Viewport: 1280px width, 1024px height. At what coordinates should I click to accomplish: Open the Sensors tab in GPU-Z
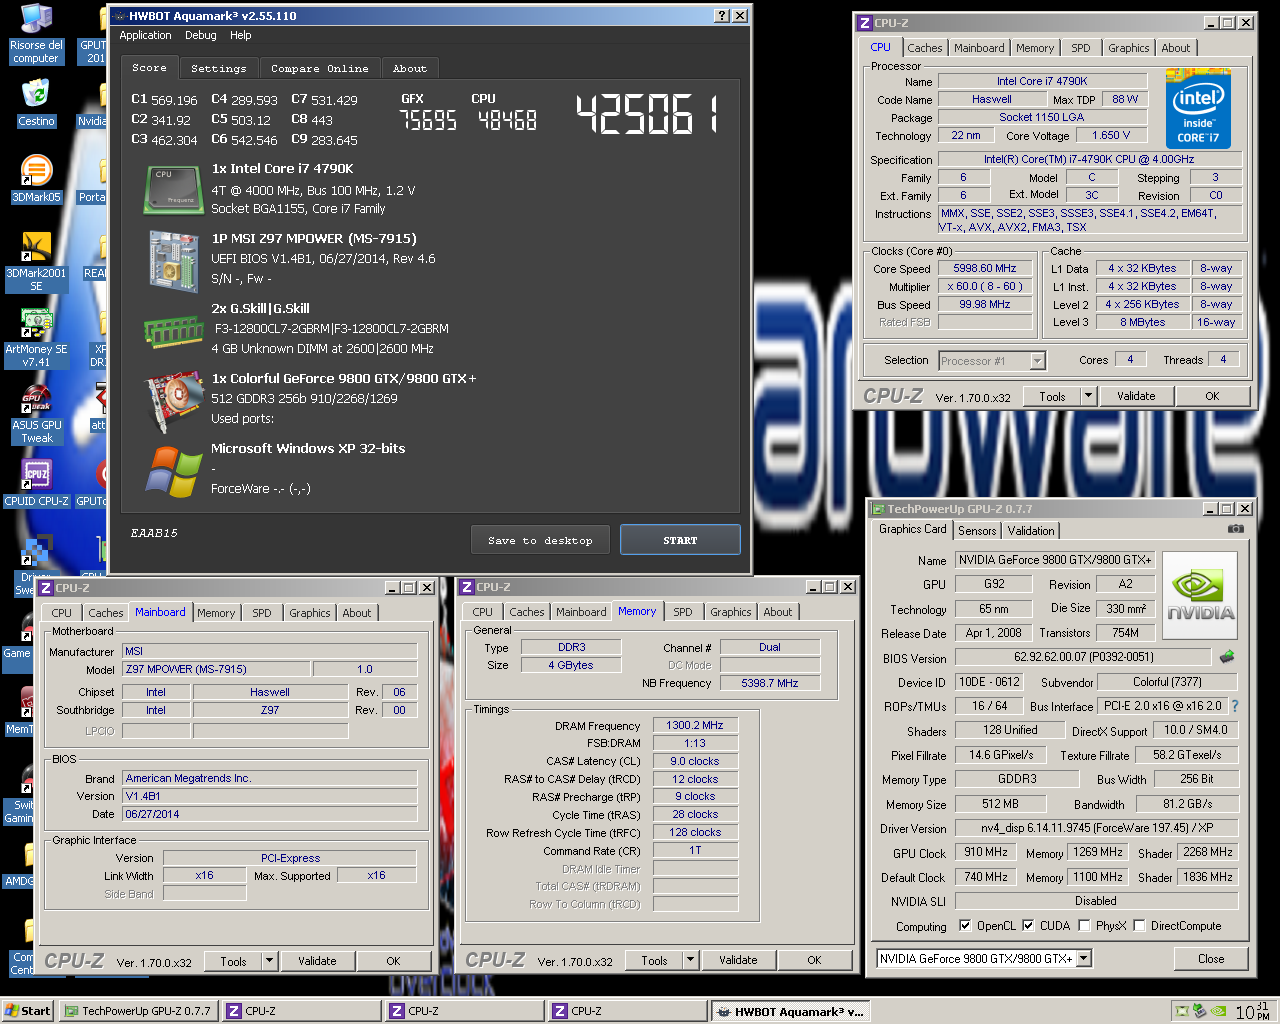click(977, 531)
